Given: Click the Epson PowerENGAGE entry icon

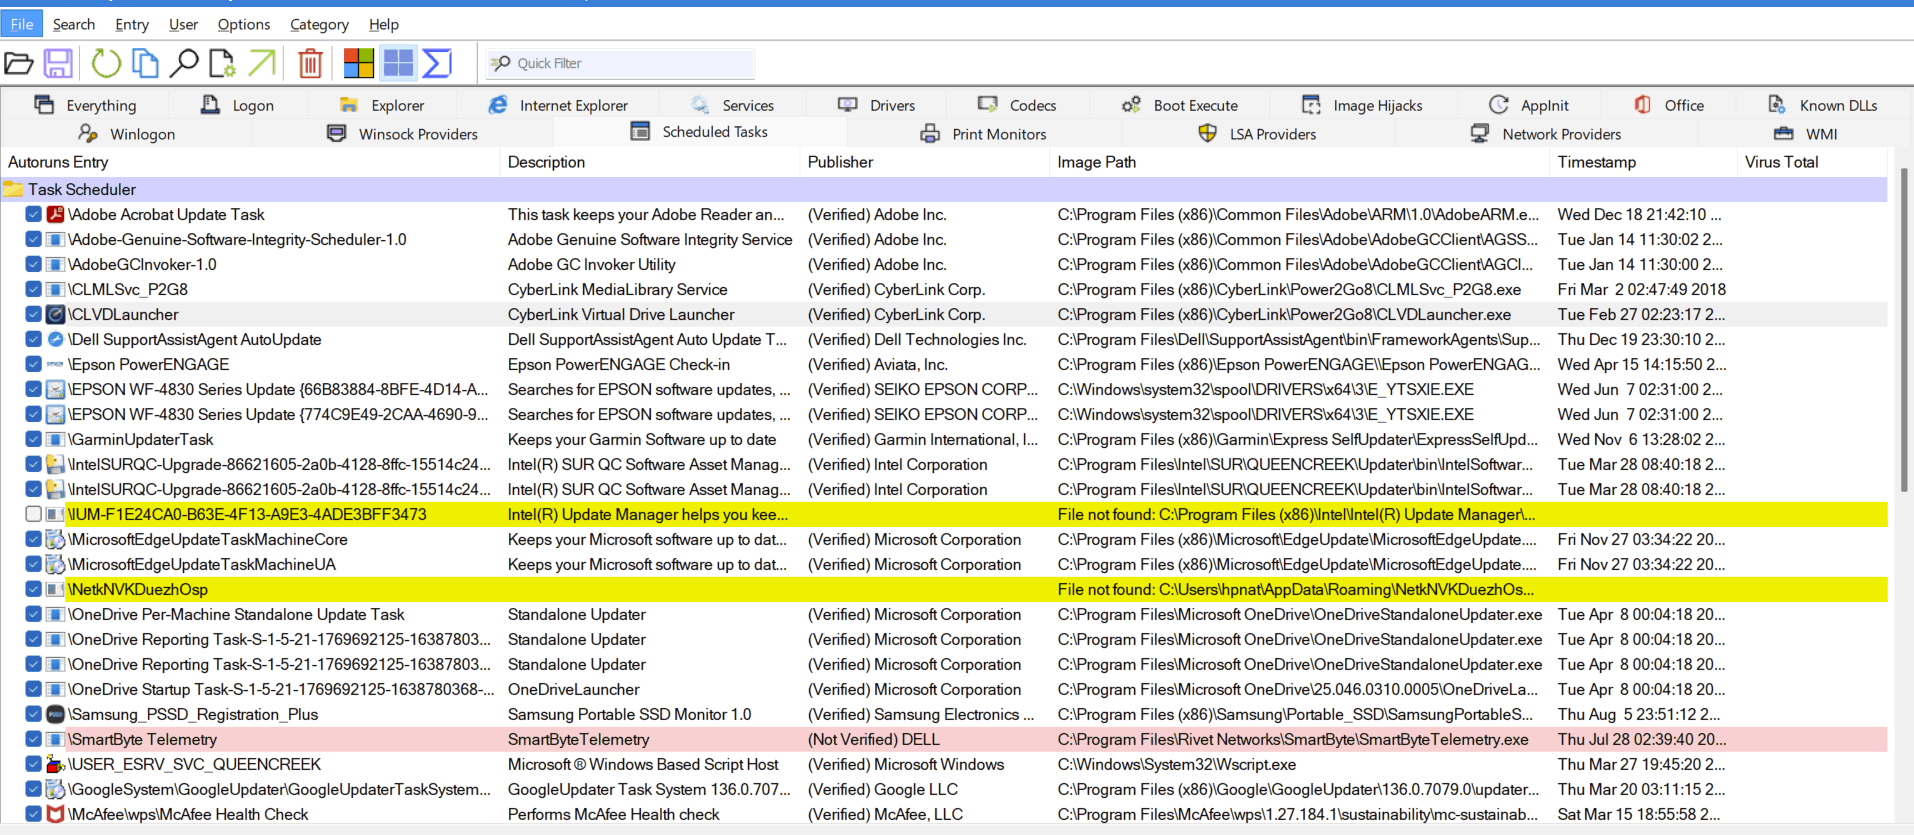Looking at the screenshot, I should tap(56, 364).
